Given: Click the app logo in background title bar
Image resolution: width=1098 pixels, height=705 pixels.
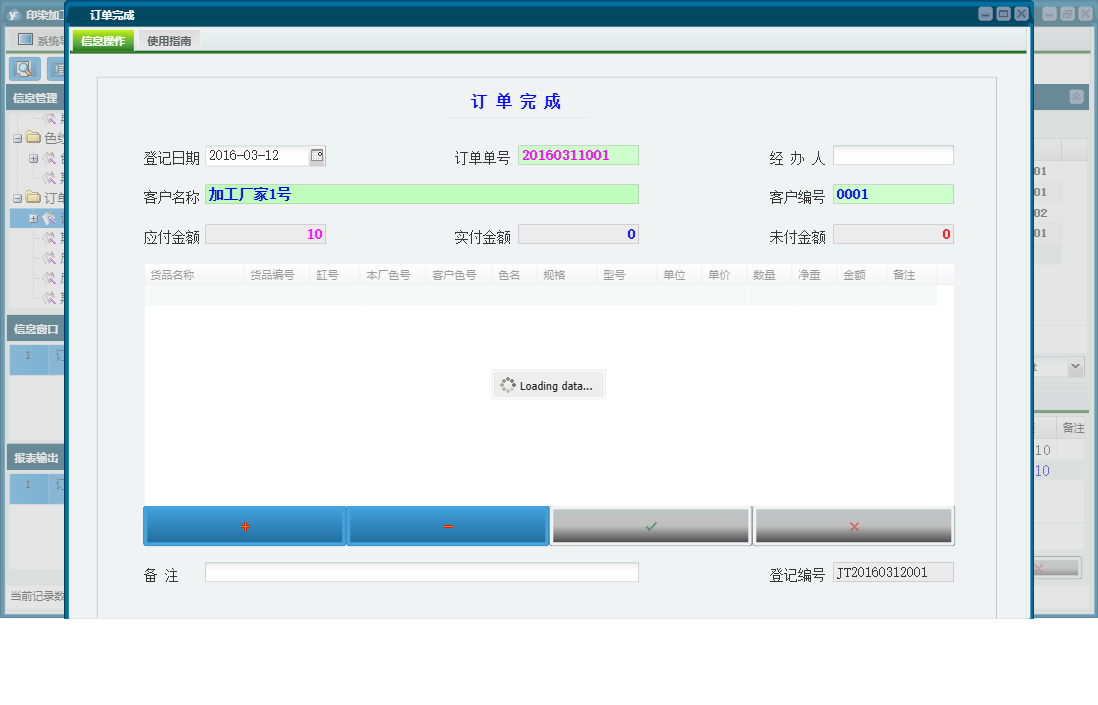Looking at the screenshot, I should [13, 15].
